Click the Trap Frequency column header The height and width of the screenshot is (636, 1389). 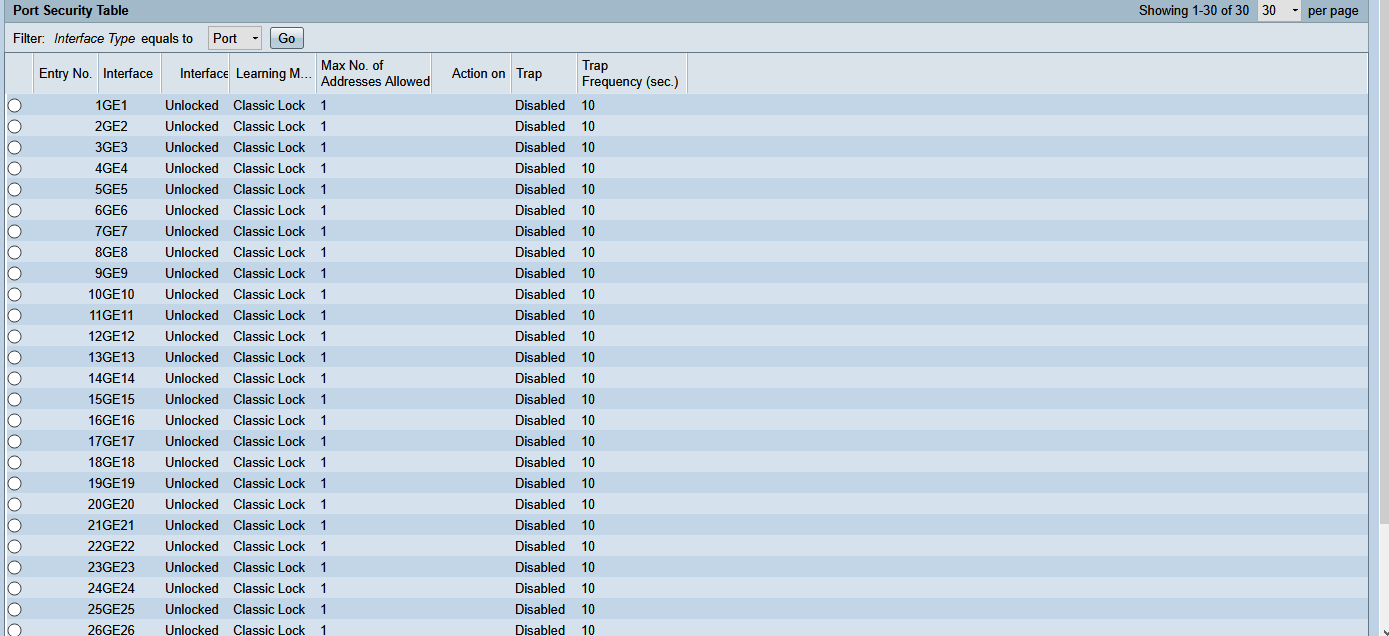(630, 74)
